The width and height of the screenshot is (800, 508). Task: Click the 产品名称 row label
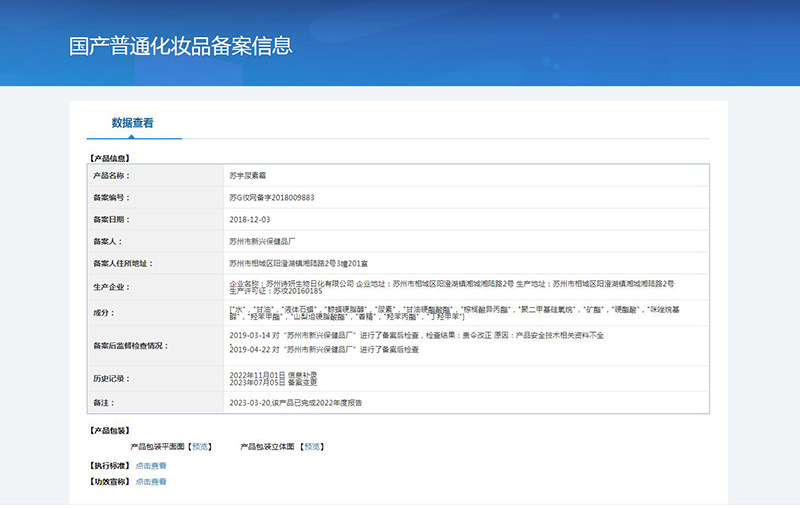point(111,175)
